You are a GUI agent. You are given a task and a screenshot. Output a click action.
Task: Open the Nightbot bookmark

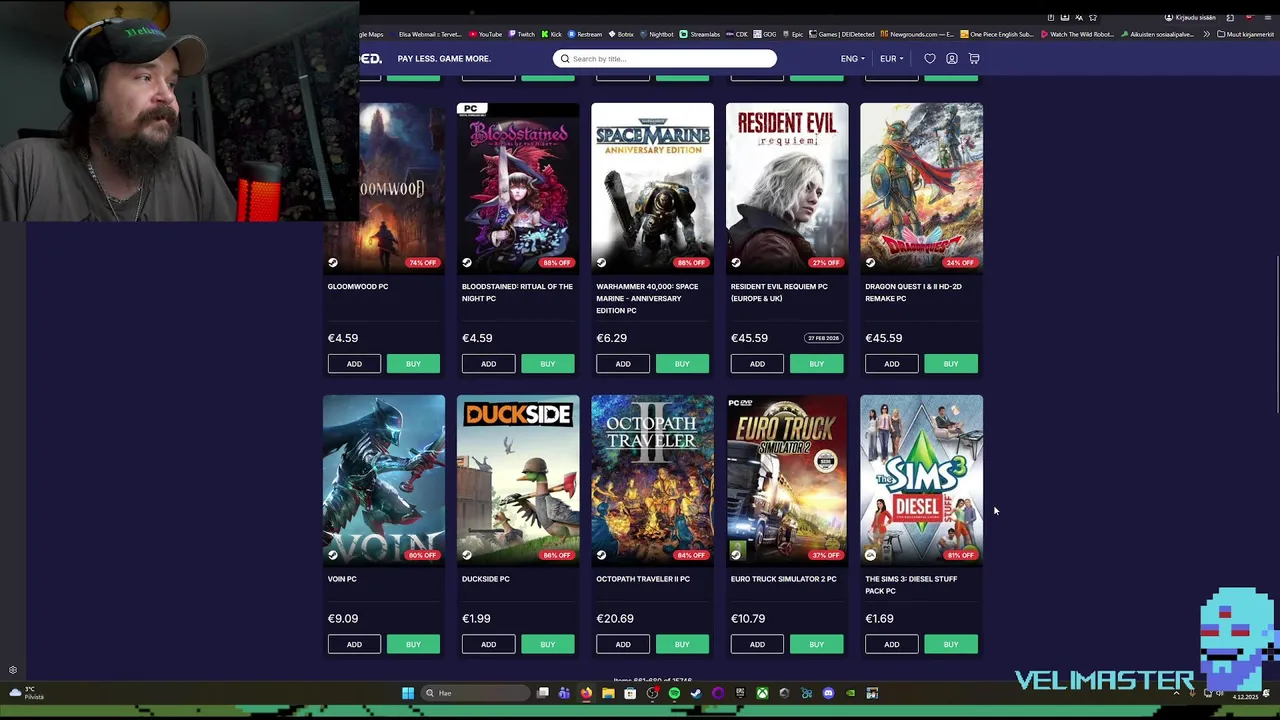[656, 34]
